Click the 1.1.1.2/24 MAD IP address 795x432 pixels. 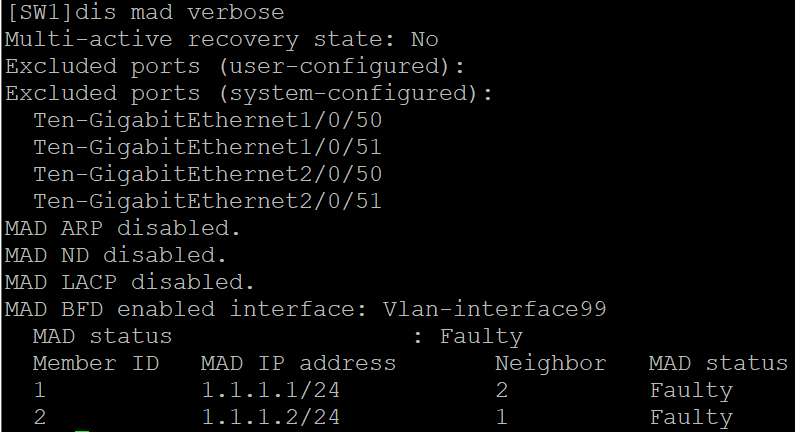point(270,417)
